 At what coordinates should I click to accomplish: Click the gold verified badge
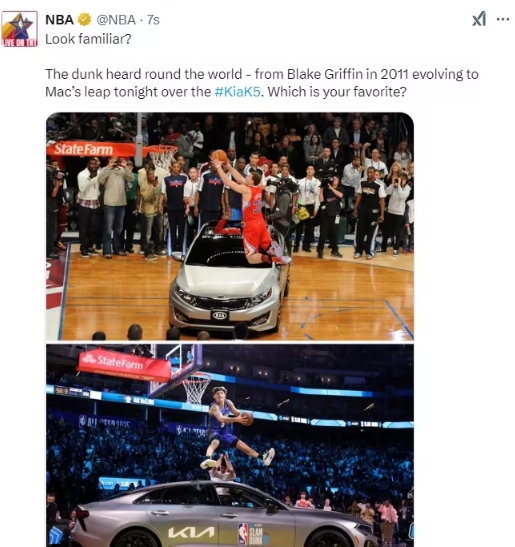point(84,20)
